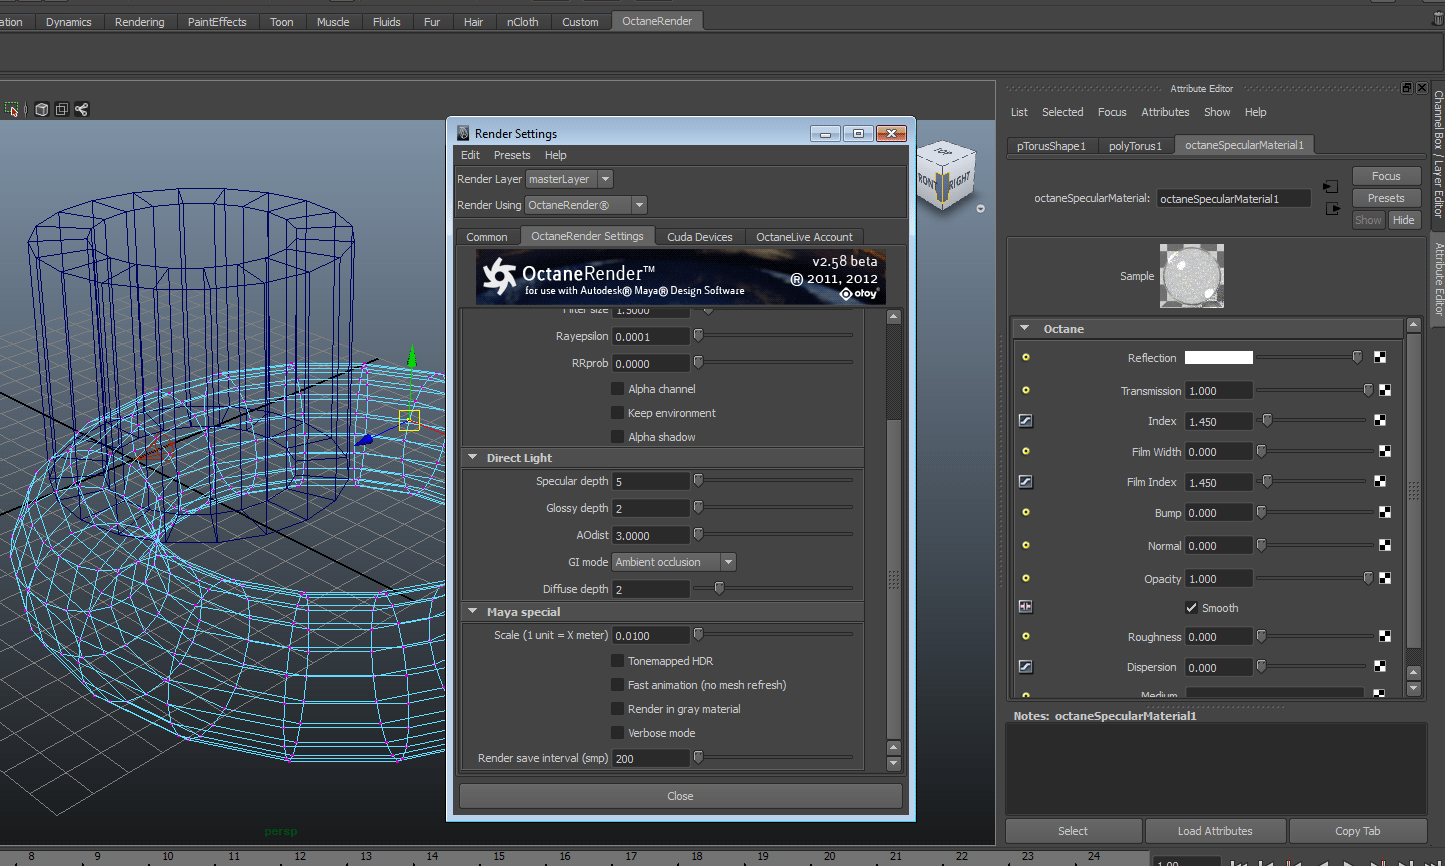1445x866 pixels.
Task: Click the share-nodes icon in viewport toolbar
Action: click(82, 110)
